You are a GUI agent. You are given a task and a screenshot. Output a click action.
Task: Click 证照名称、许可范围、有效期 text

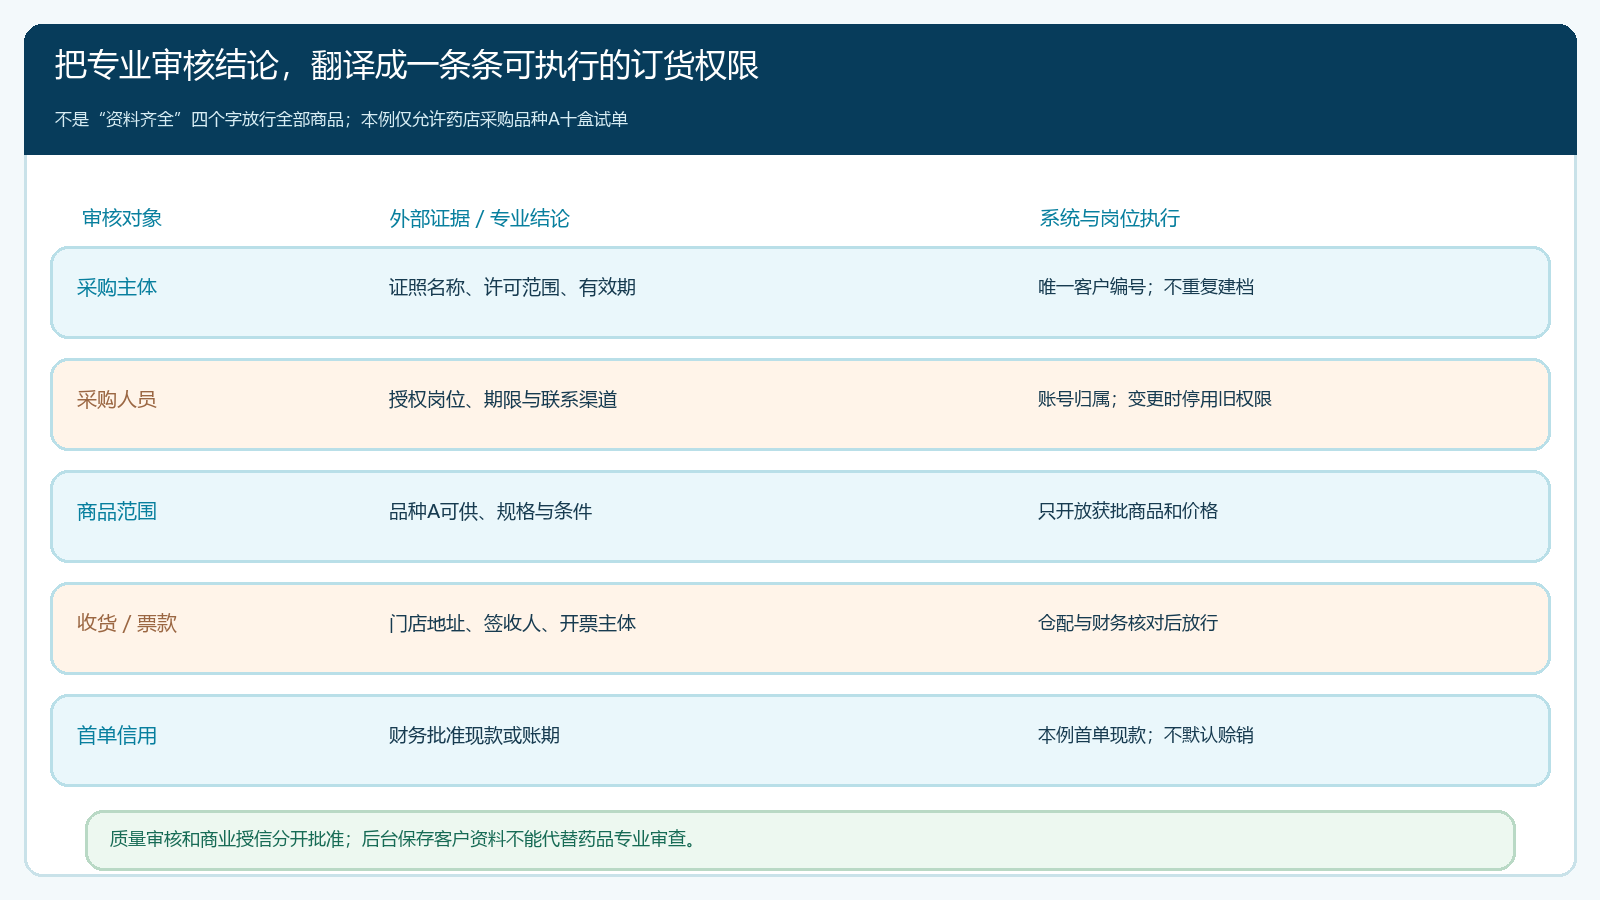[512, 287]
